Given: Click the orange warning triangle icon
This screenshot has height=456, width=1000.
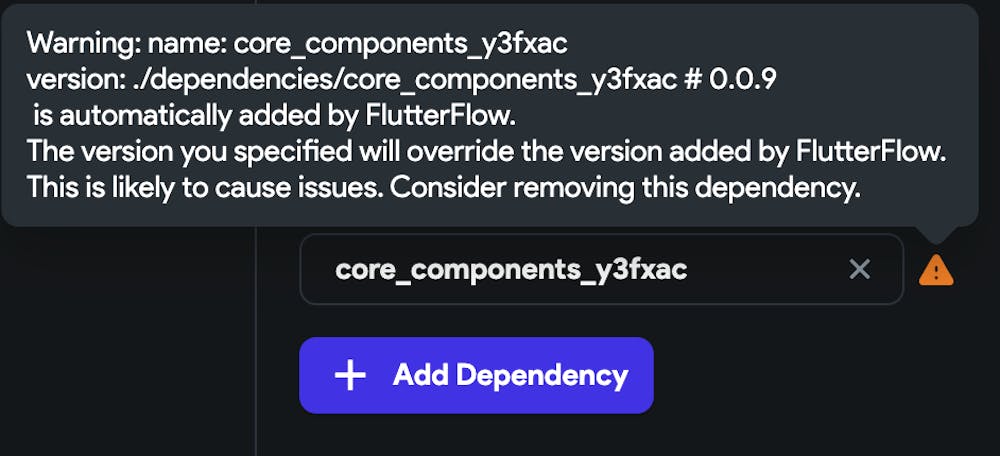Looking at the screenshot, I should click(x=936, y=270).
